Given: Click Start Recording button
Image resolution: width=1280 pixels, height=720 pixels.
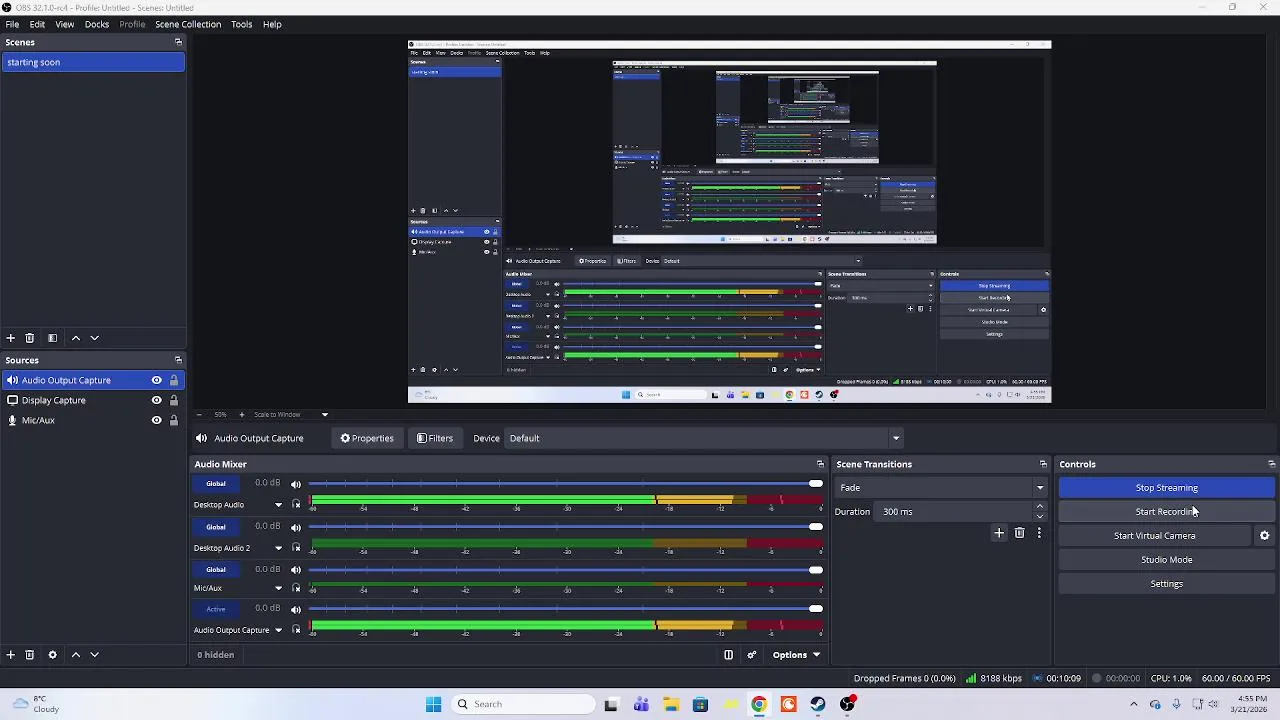Looking at the screenshot, I should [1166, 512].
